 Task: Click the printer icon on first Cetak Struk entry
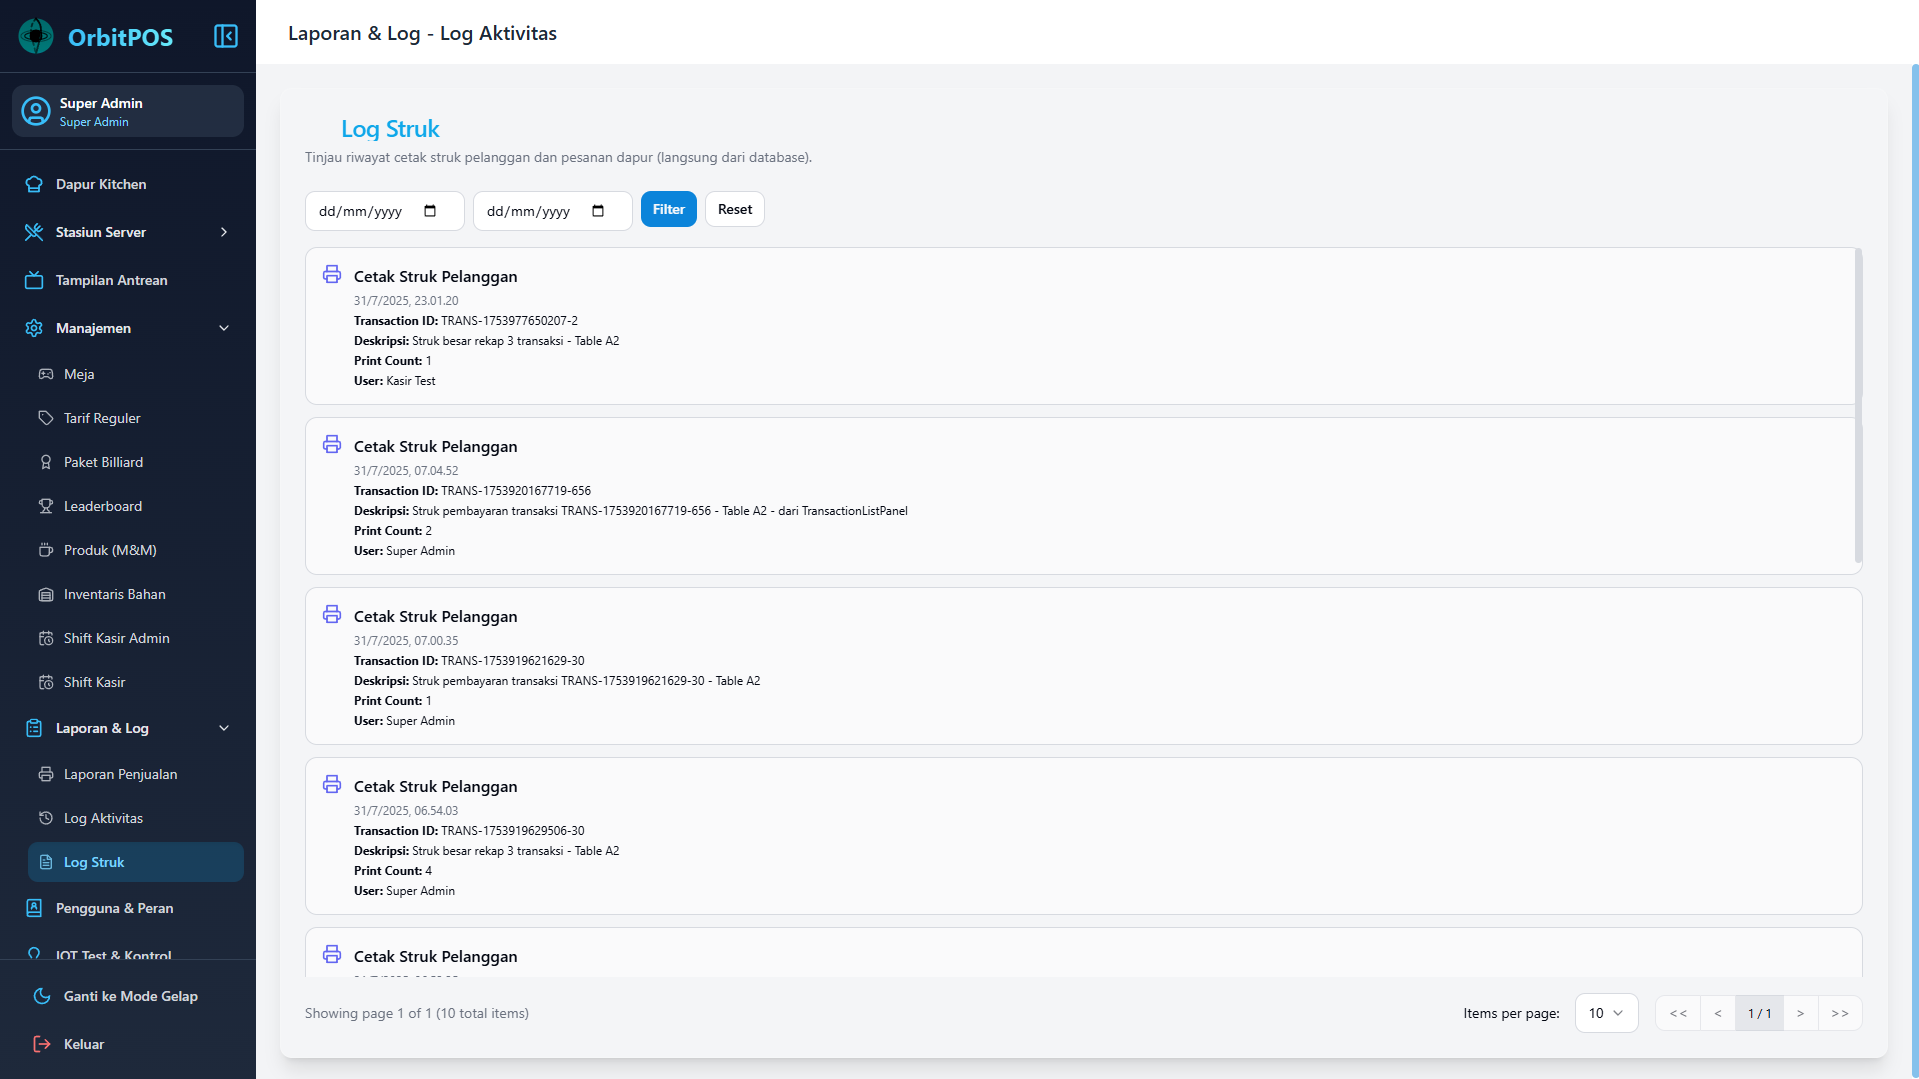point(331,274)
